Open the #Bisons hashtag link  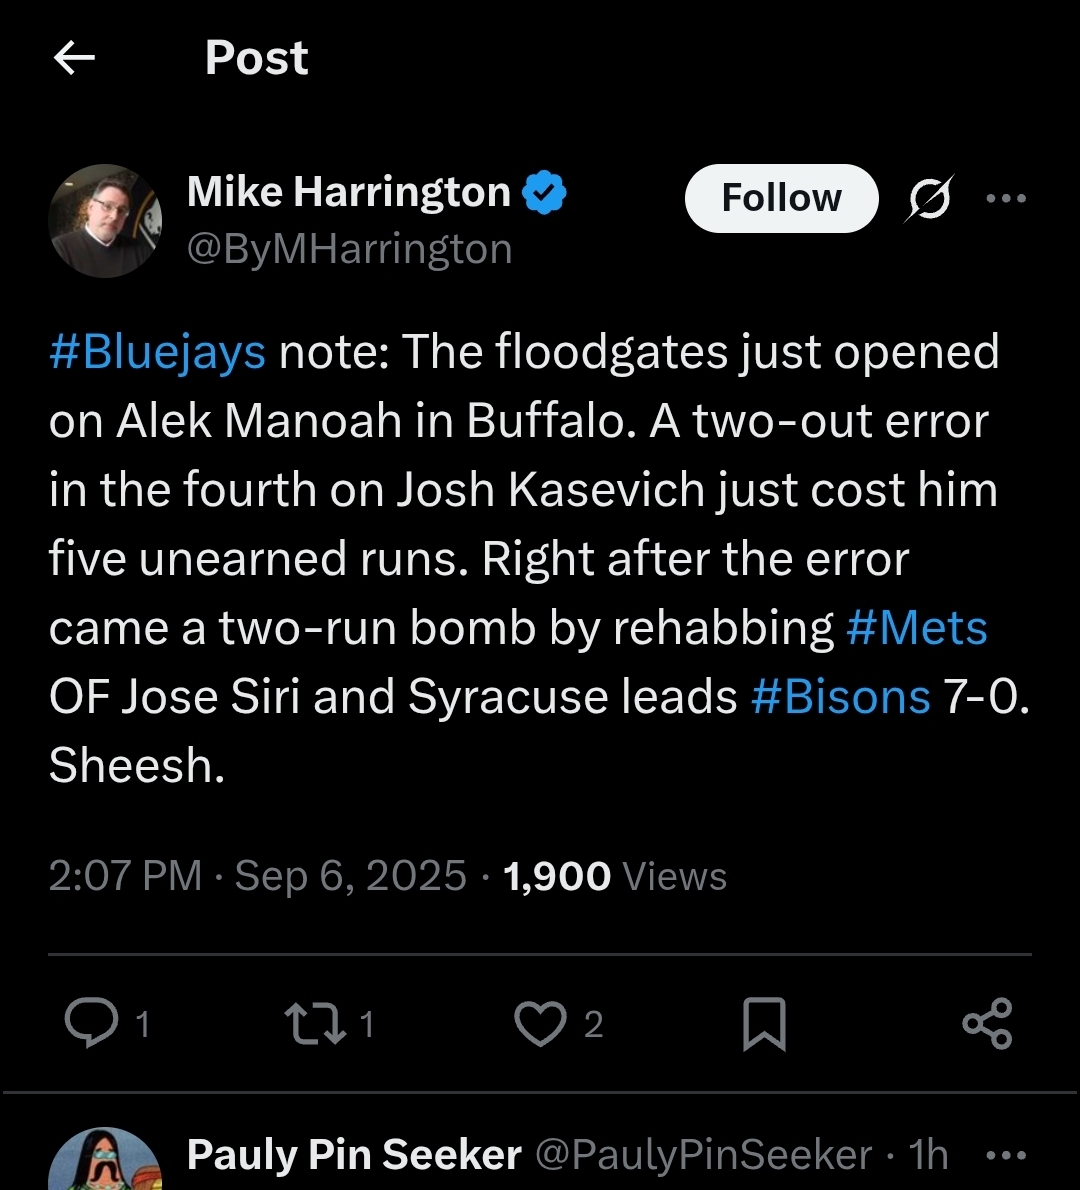[841, 697]
